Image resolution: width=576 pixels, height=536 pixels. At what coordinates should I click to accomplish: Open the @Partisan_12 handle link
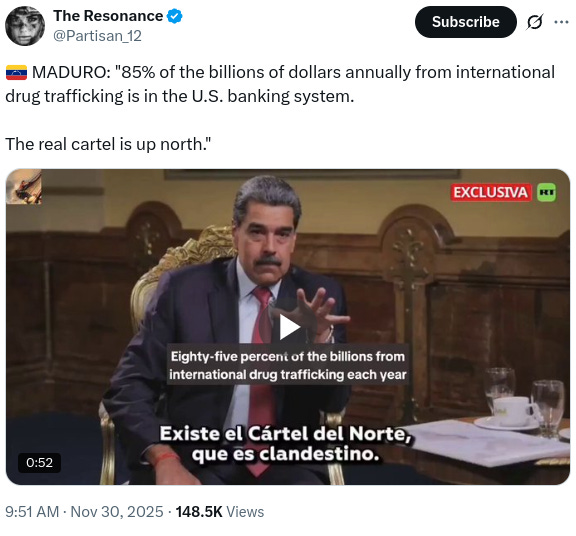[97, 36]
